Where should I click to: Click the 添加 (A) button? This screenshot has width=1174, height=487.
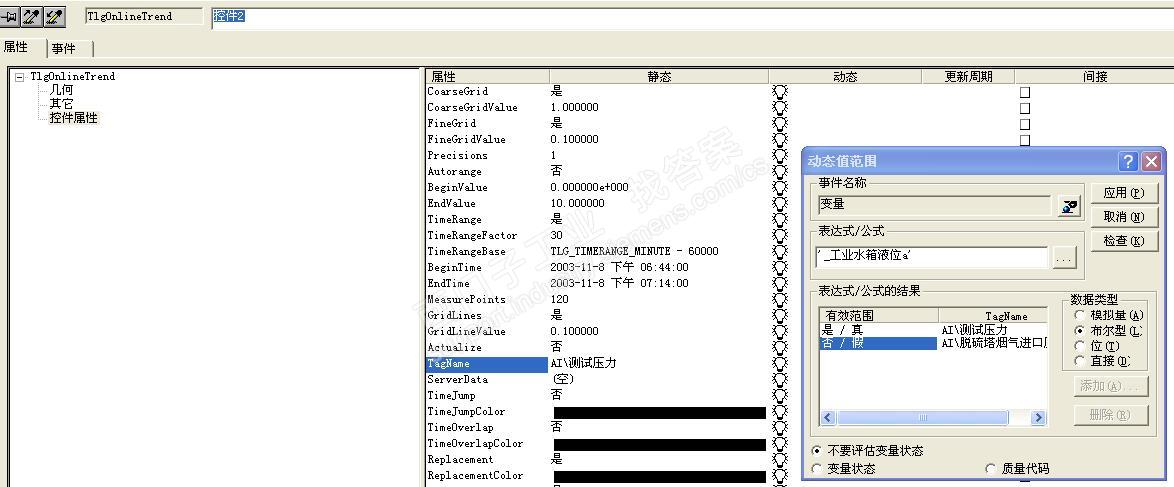tap(1112, 386)
